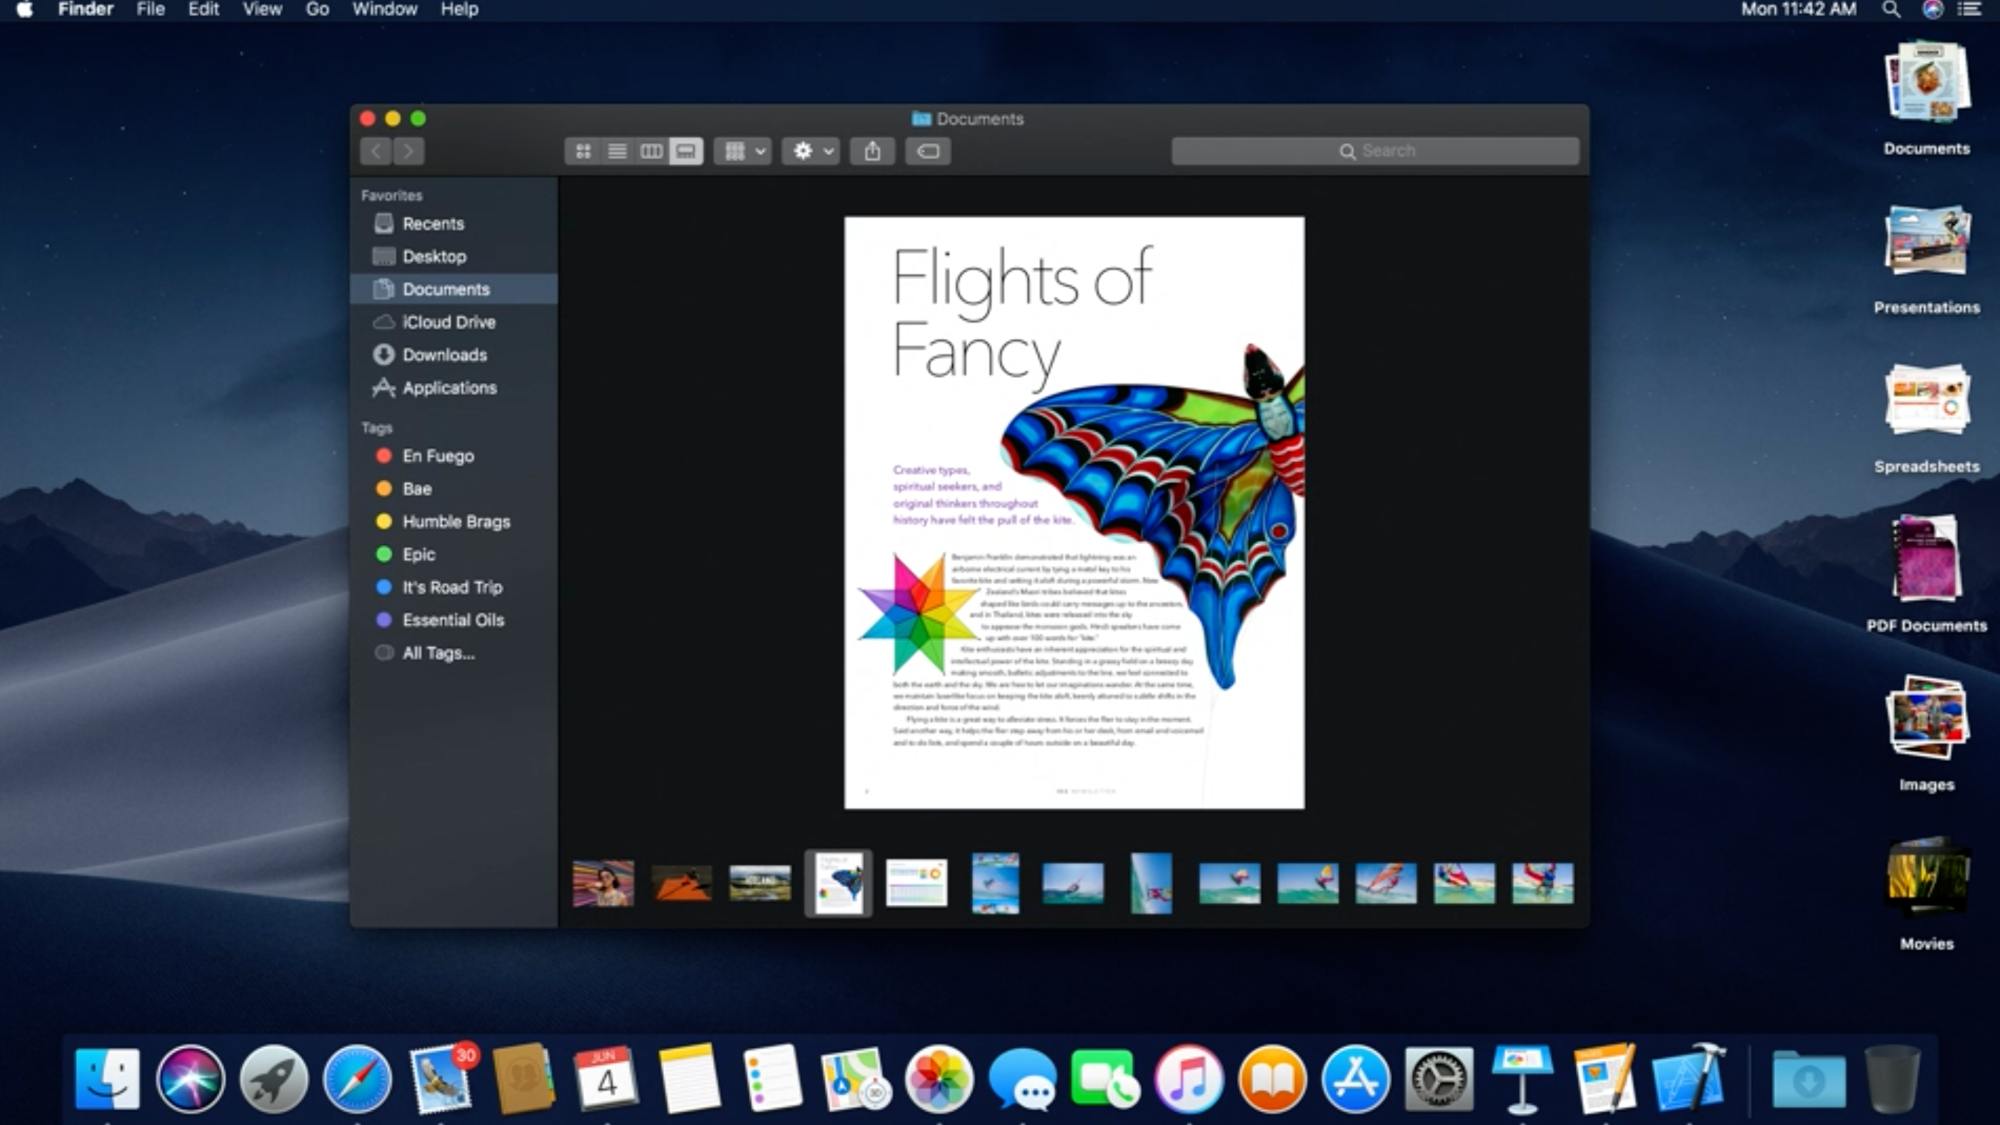
Task: Click the Edit Tags toolbar icon
Action: (928, 150)
